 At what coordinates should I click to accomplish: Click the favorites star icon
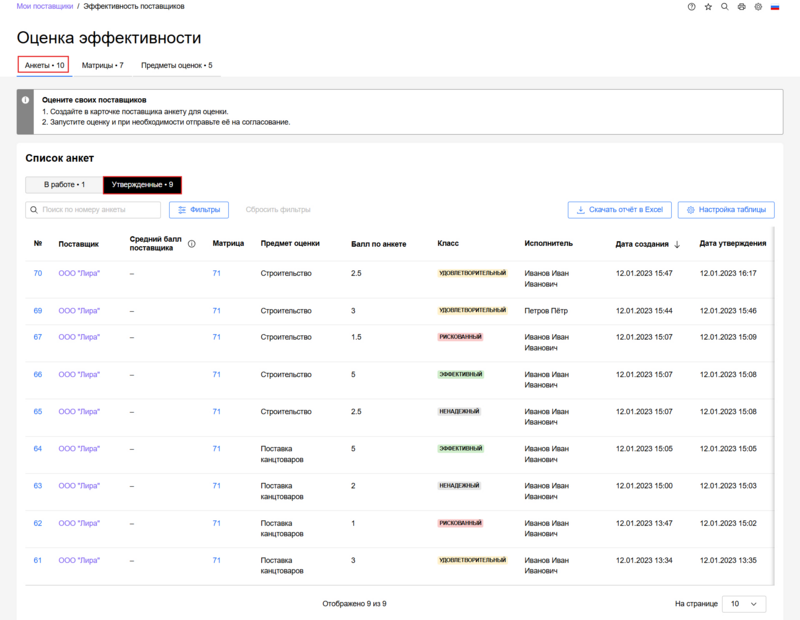coord(708,7)
